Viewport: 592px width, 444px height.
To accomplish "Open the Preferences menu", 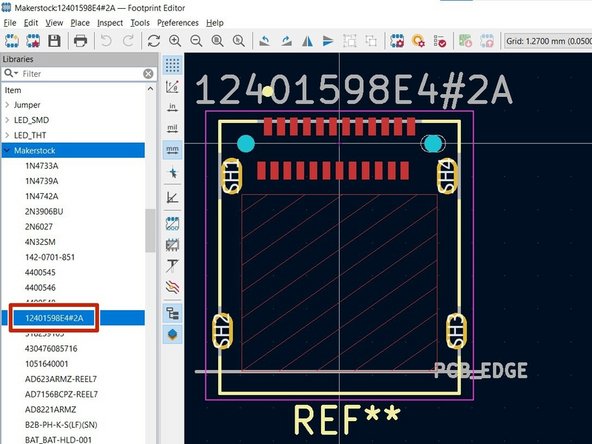I will click(178, 23).
